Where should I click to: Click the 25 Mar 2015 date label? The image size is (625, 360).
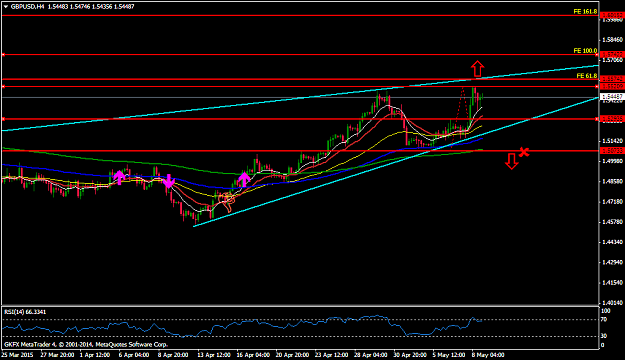[x=17, y=355]
